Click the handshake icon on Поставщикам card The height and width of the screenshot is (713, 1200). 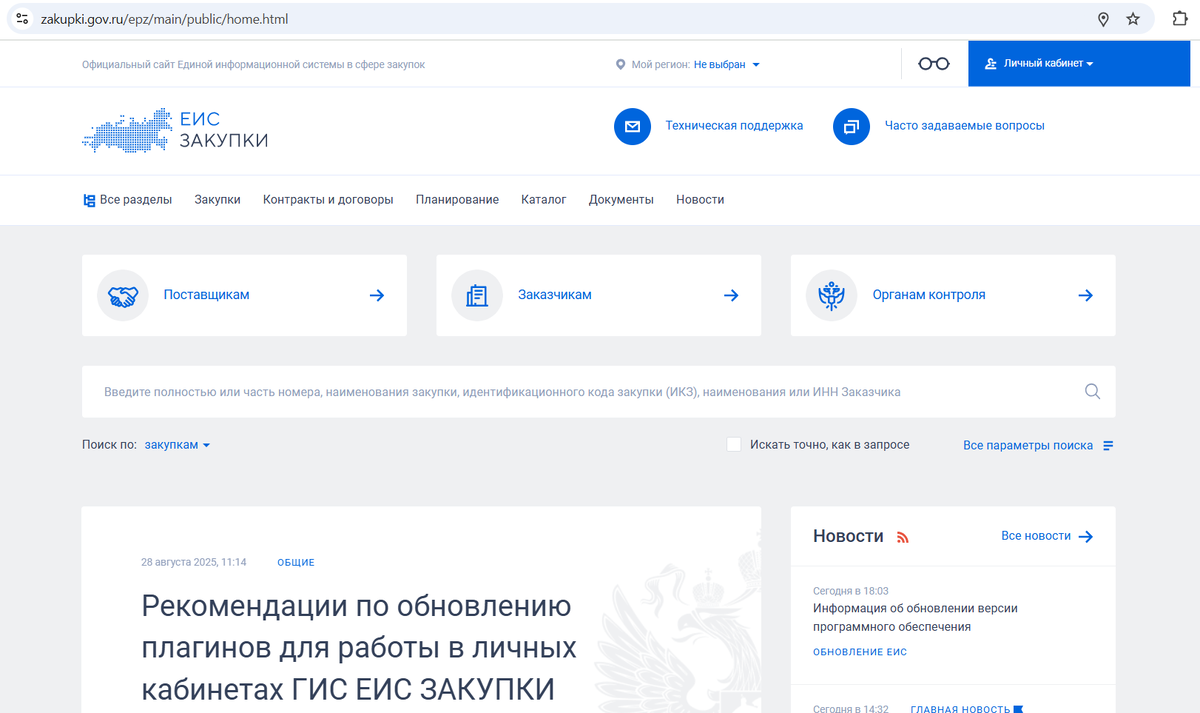click(122, 295)
